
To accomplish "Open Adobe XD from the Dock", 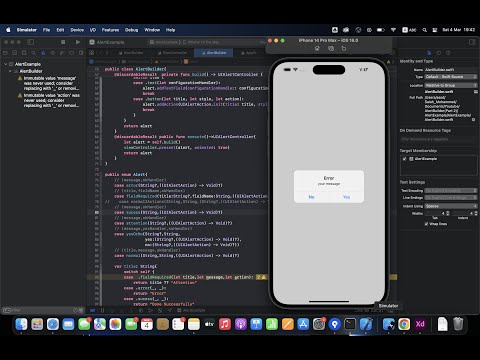I will point(420,324).
